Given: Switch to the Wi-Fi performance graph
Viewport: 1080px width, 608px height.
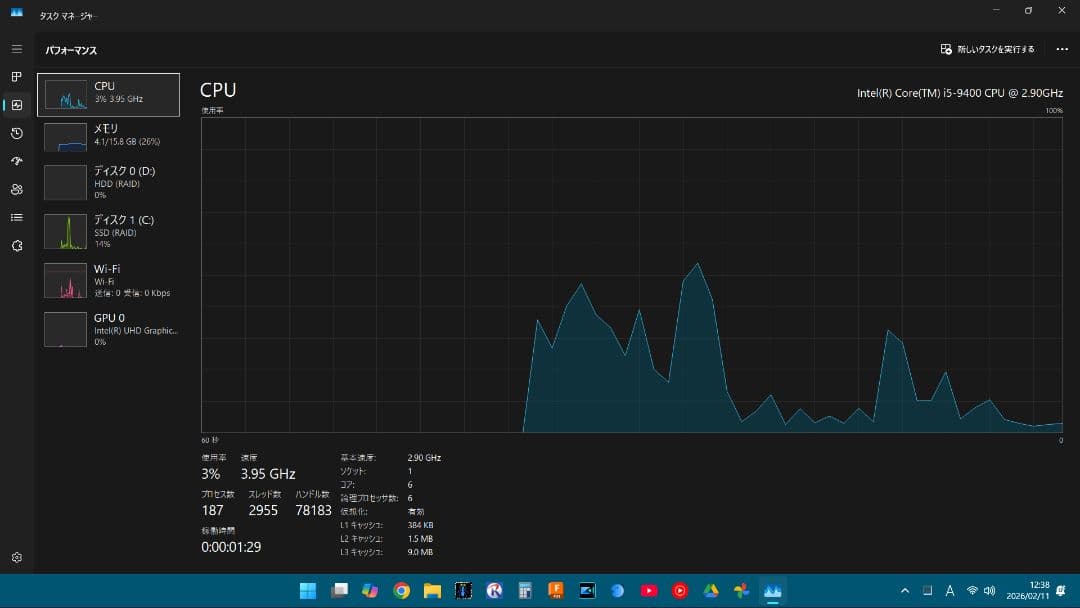Looking at the screenshot, I should coord(108,280).
